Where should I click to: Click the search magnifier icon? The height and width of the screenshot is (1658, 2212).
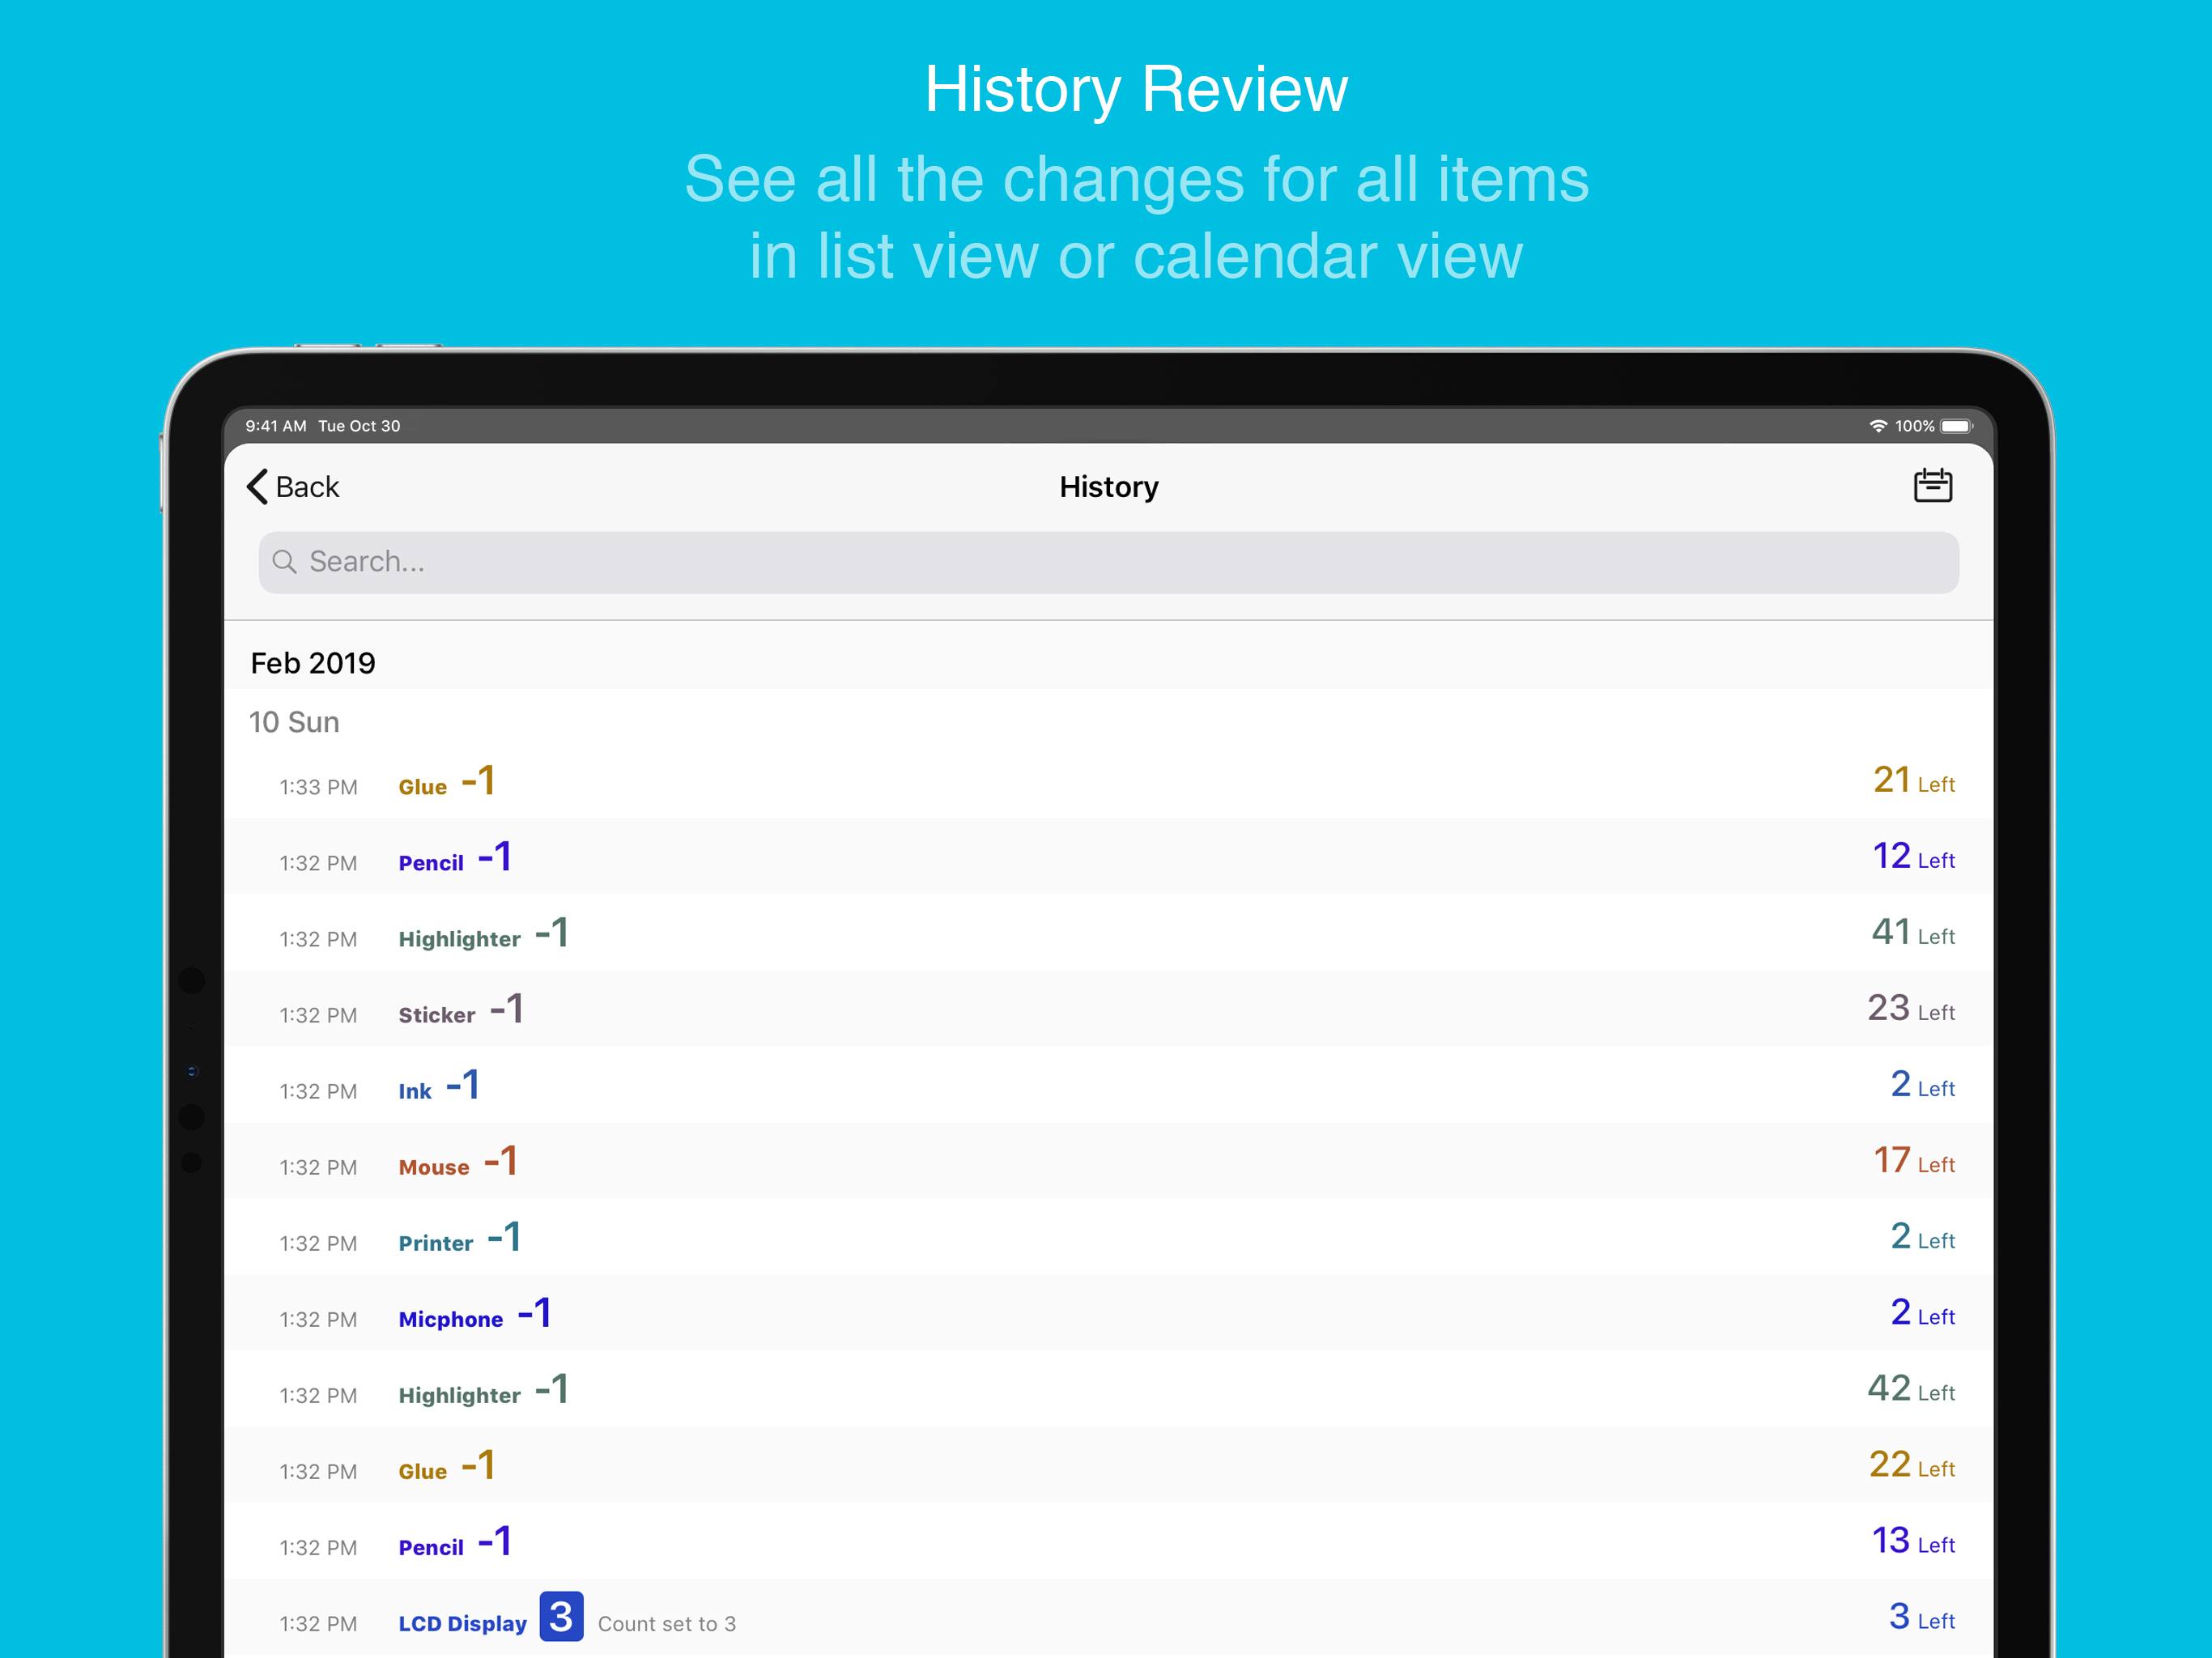point(285,562)
